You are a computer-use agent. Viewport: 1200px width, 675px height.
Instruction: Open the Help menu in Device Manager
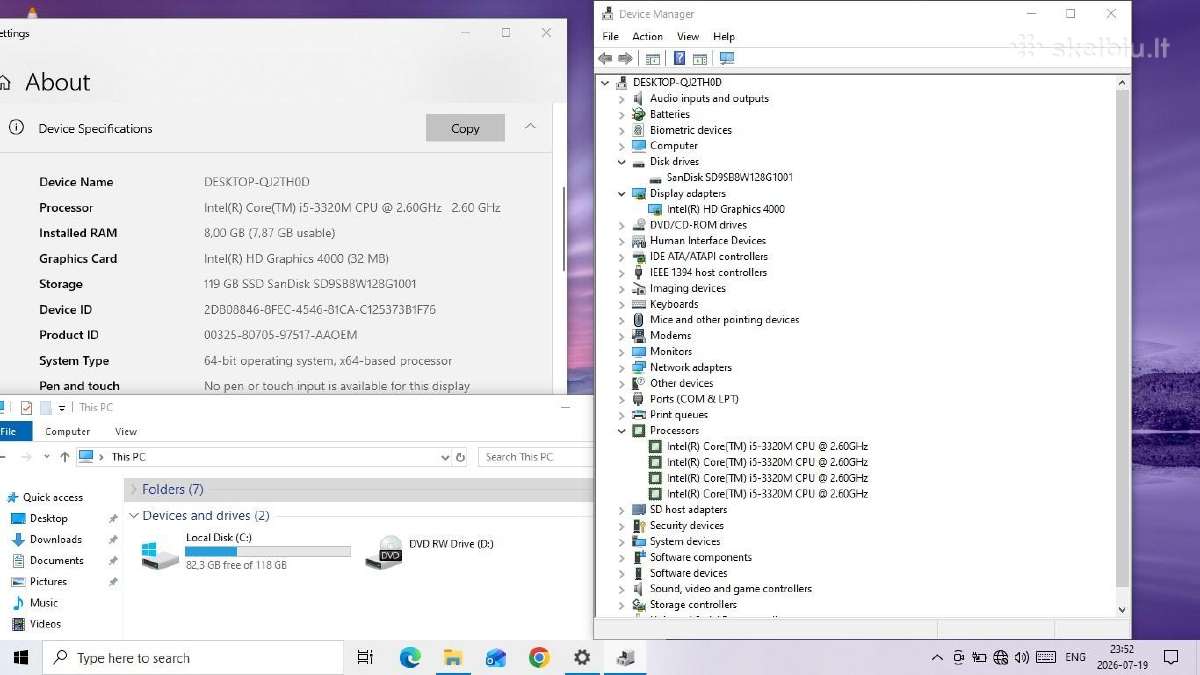click(x=724, y=36)
